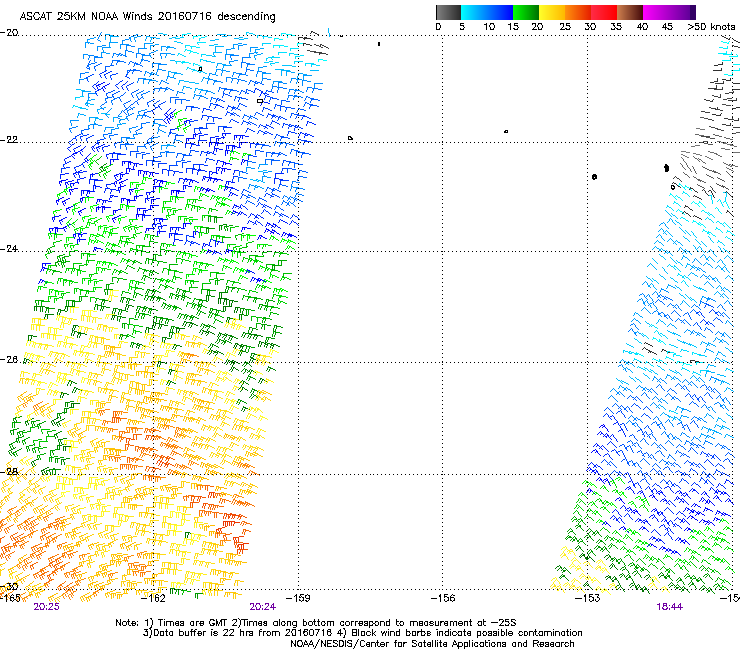Click the 'Times are GMT' note line
This screenshot has width=740, height=650.
[316, 623]
